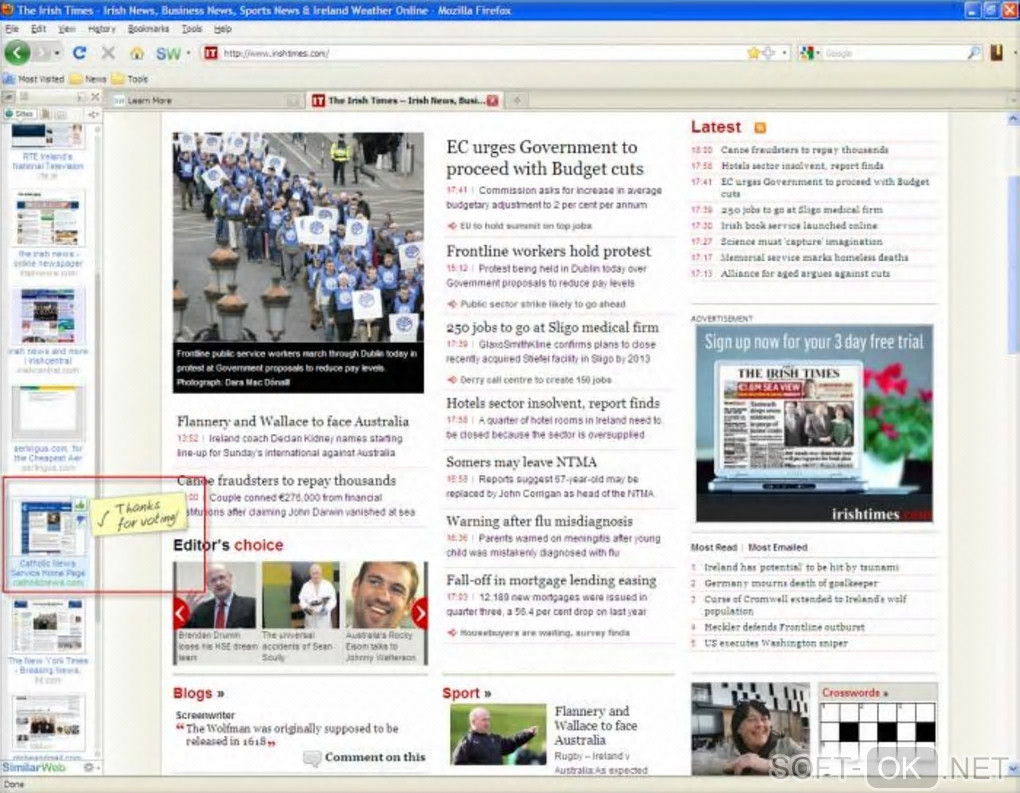The width and height of the screenshot is (1020, 793).
Task: Bookmark this page with the star icon
Action: (754, 53)
